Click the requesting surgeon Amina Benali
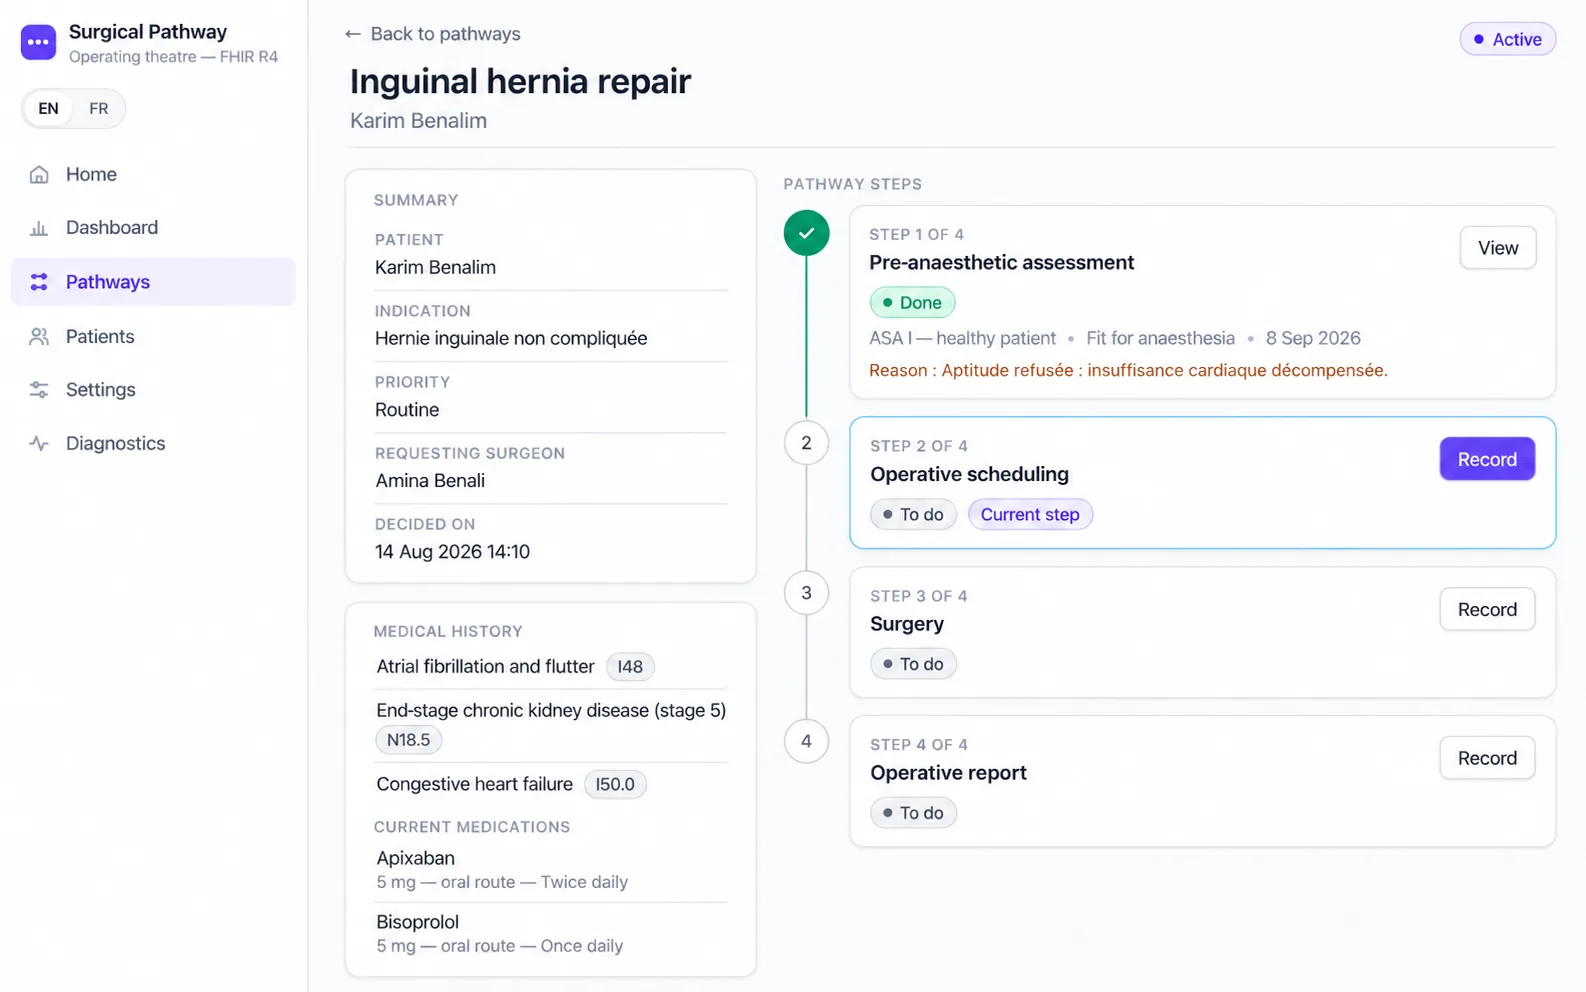Image resolution: width=1586 pixels, height=992 pixels. [x=430, y=481]
